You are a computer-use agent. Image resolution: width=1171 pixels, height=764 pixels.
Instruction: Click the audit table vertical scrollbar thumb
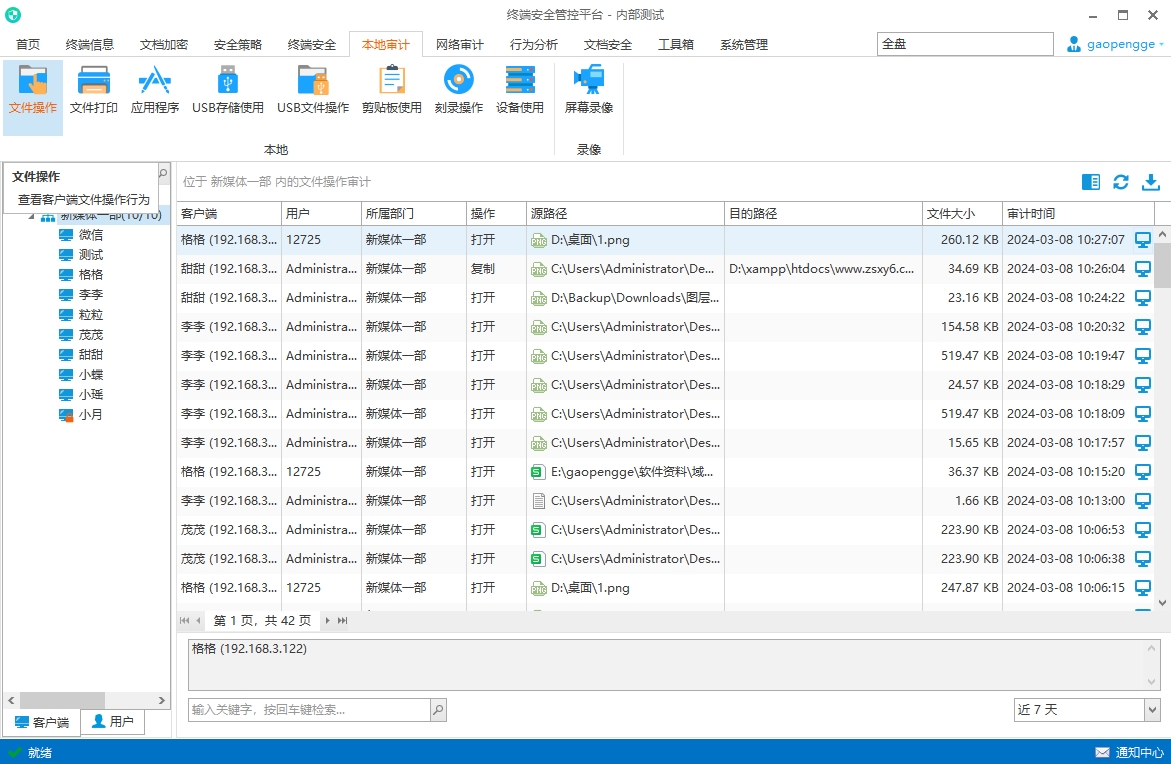click(1162, 264)
